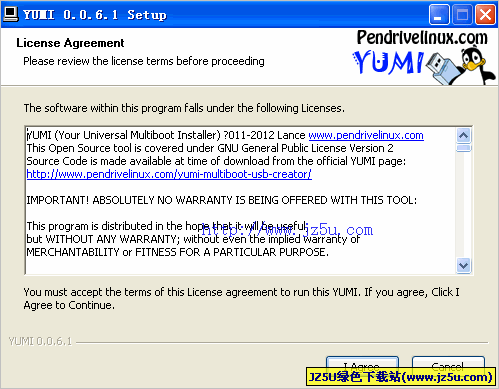Click the I Agree button
Image resolution: width=499 pixels, height=389 pixels.
362,367
